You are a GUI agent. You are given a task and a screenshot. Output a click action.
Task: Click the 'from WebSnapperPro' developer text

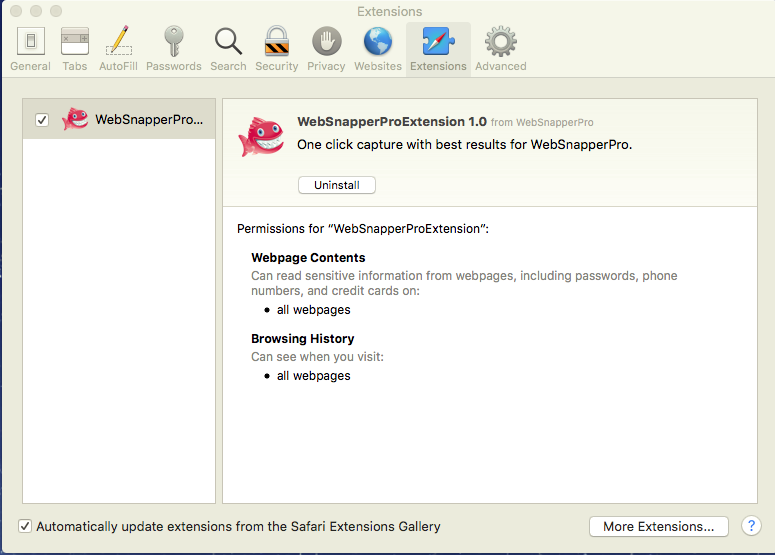542,123
